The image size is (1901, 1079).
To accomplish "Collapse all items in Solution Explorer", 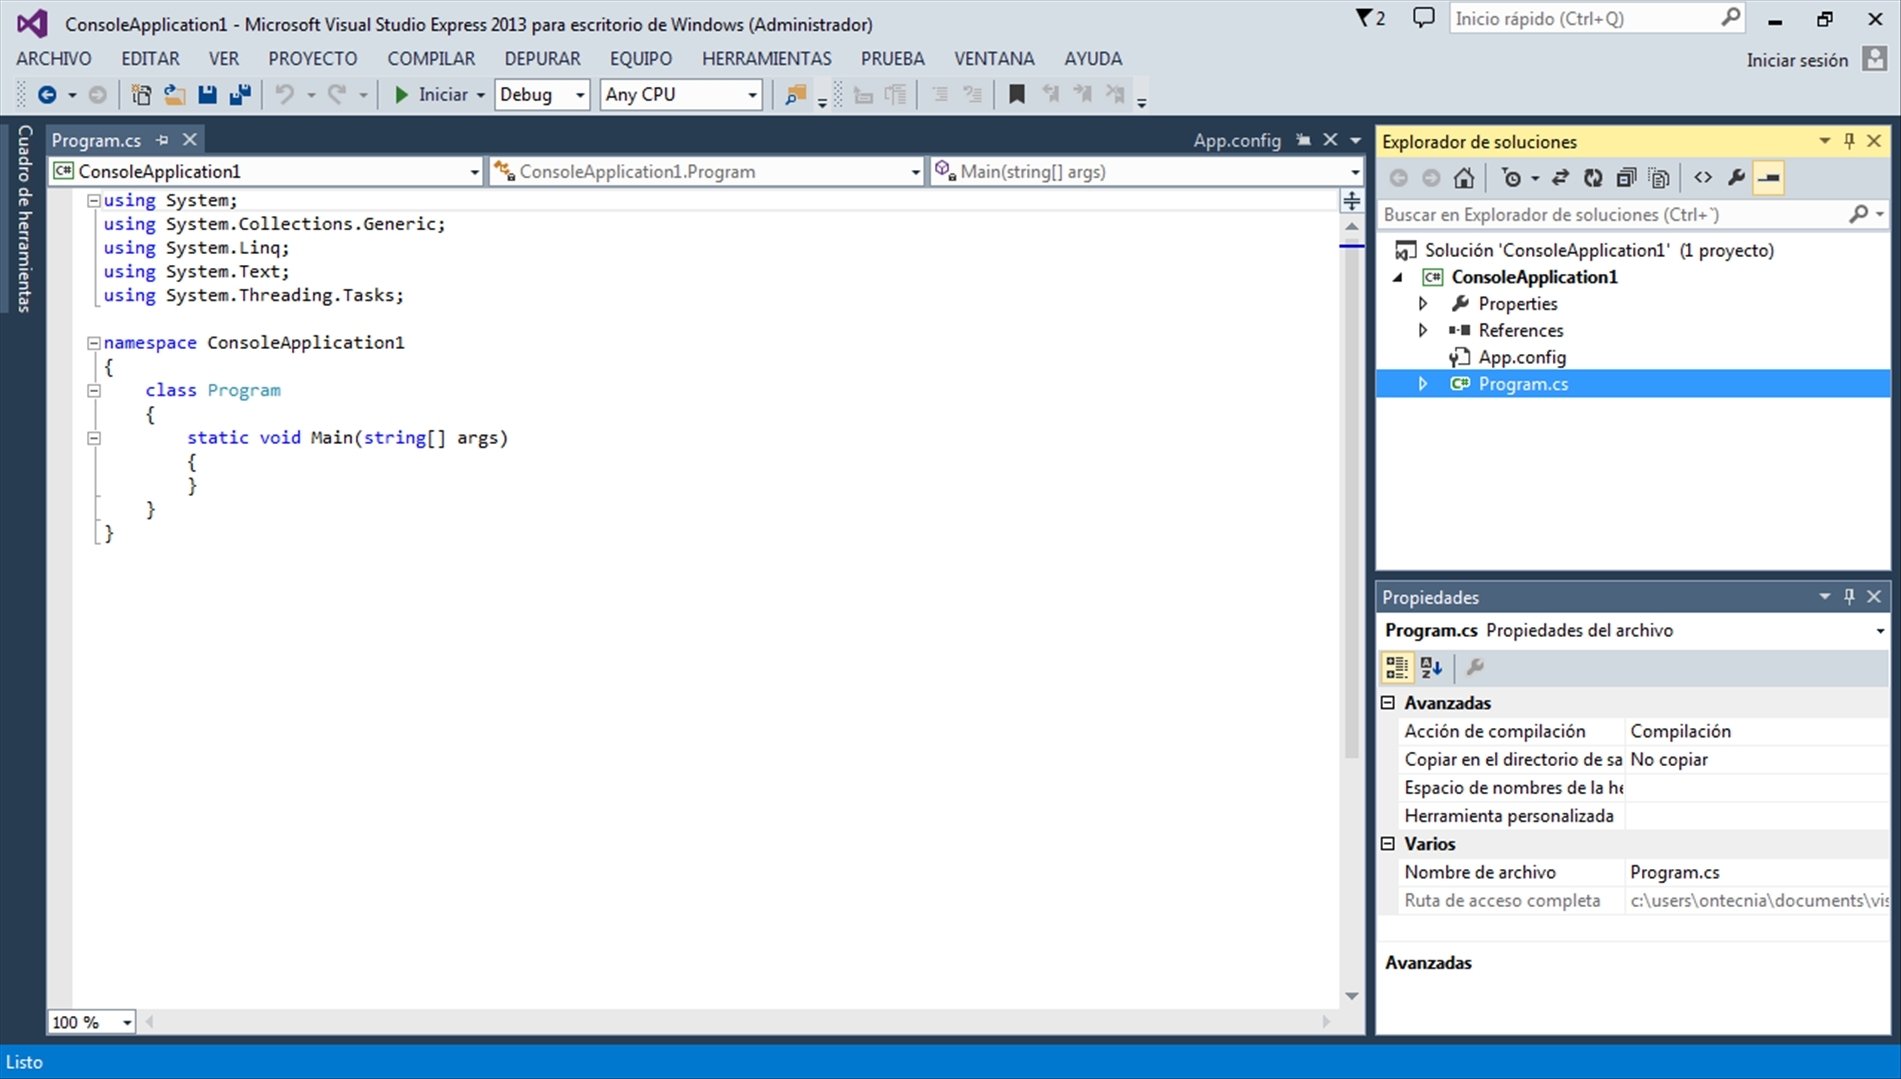I will [1626, 178].
